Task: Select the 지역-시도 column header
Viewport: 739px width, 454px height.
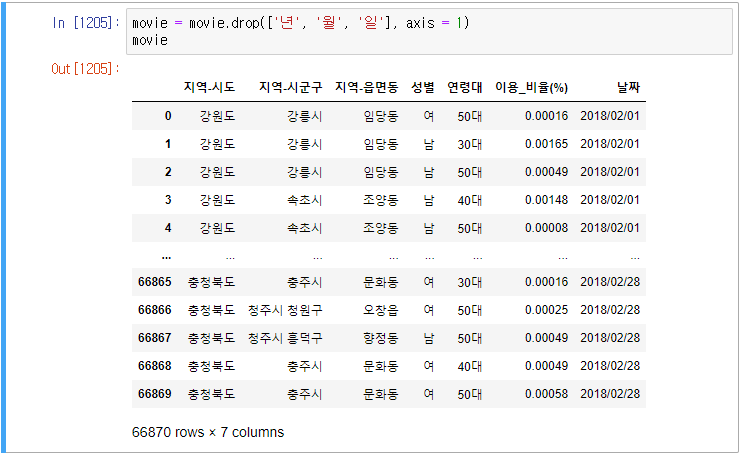Action: (209, 87)
